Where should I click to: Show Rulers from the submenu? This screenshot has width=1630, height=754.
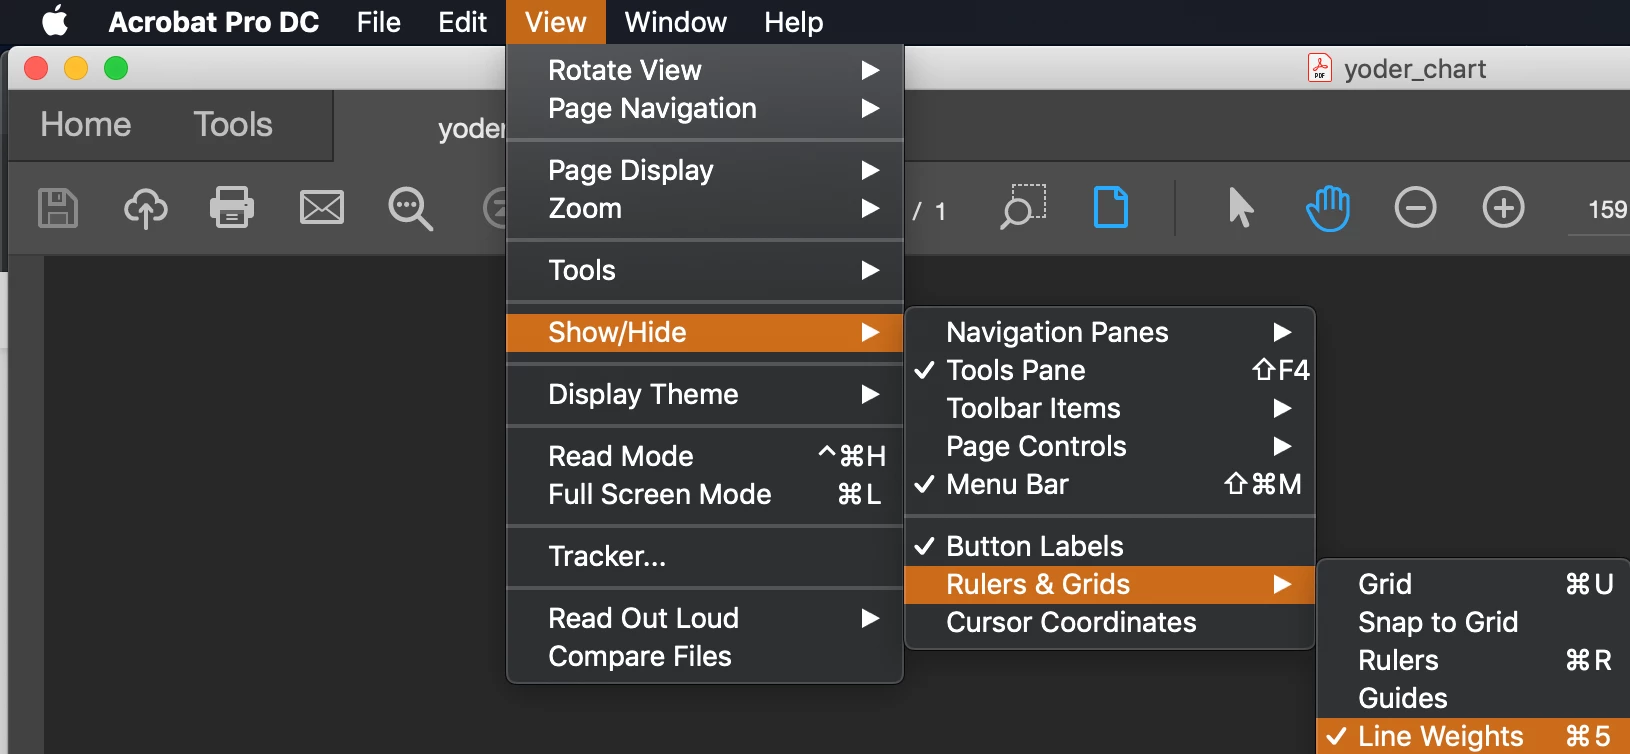pyautogui.click(x=1474, y=660)
